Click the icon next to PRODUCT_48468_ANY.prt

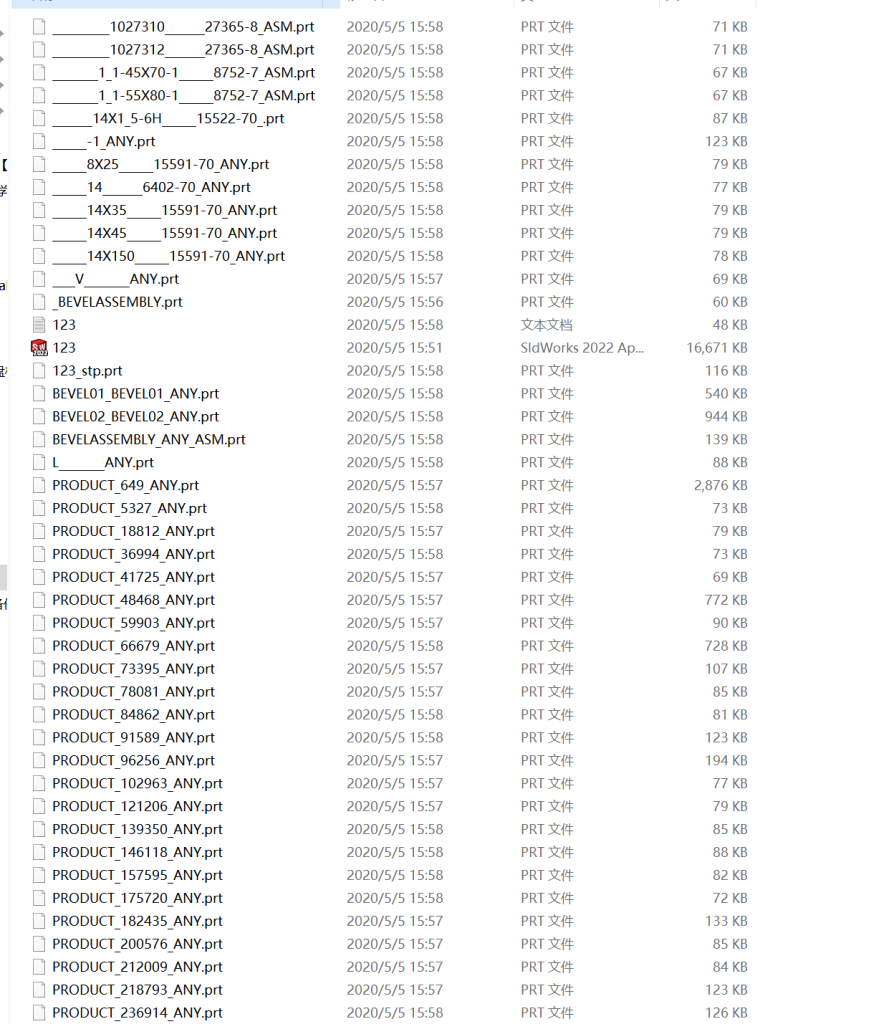[x=39, y=600]
